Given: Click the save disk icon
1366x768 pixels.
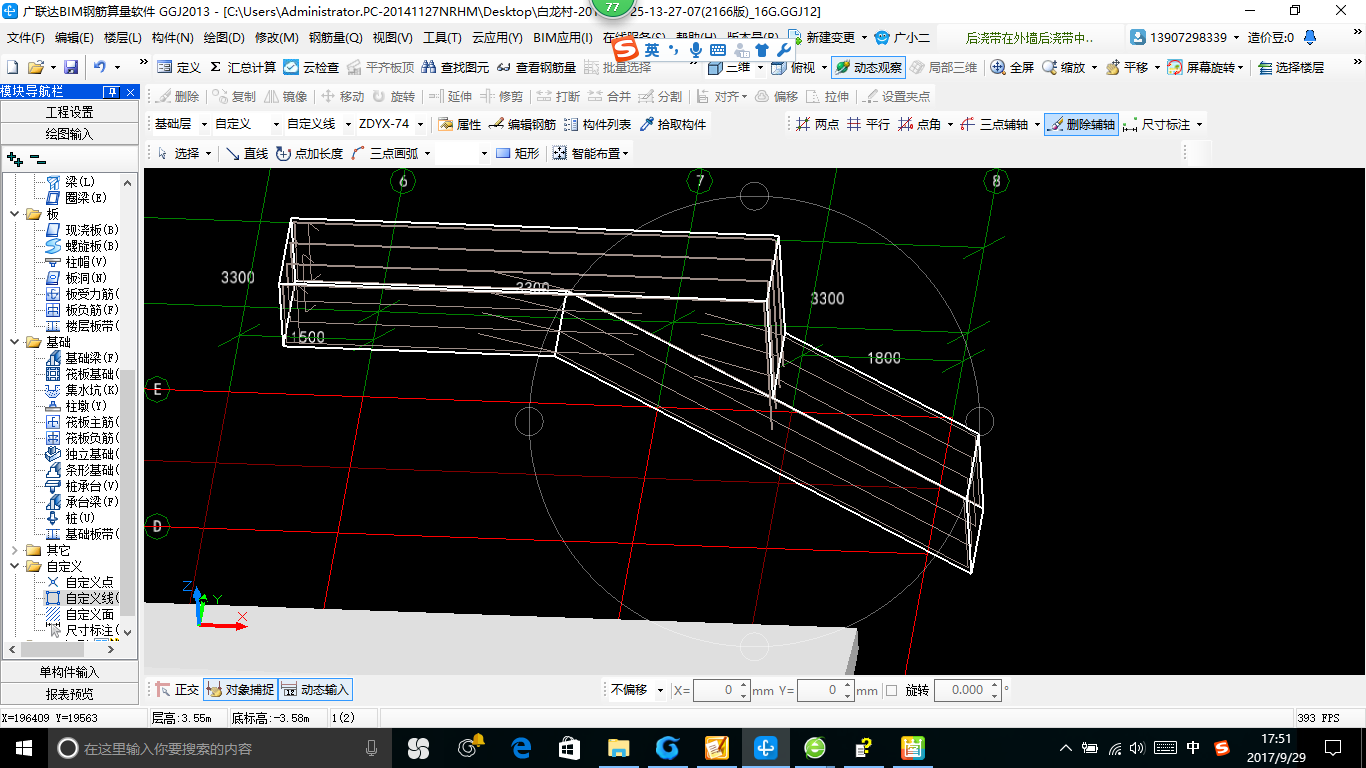Looking at the screenshot, I should 71,67.
